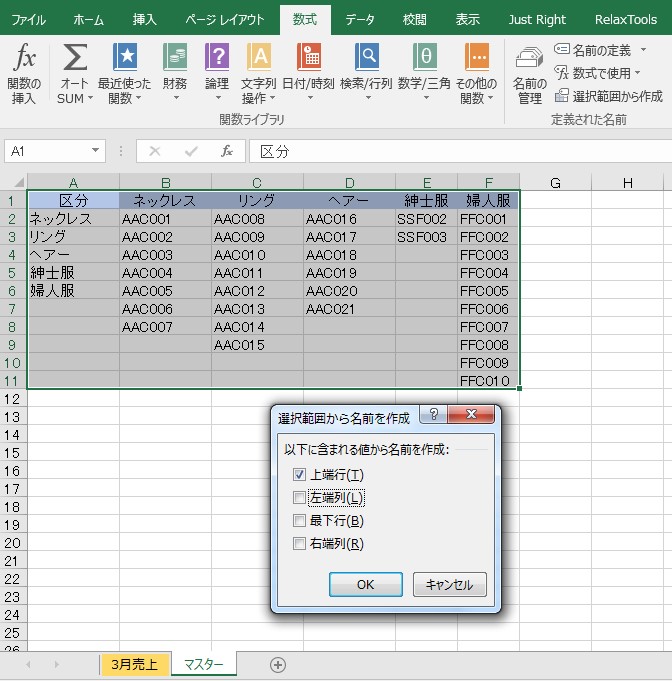672x681 pixels.
Task: Select the row 12 header
Action: [13, 399]
